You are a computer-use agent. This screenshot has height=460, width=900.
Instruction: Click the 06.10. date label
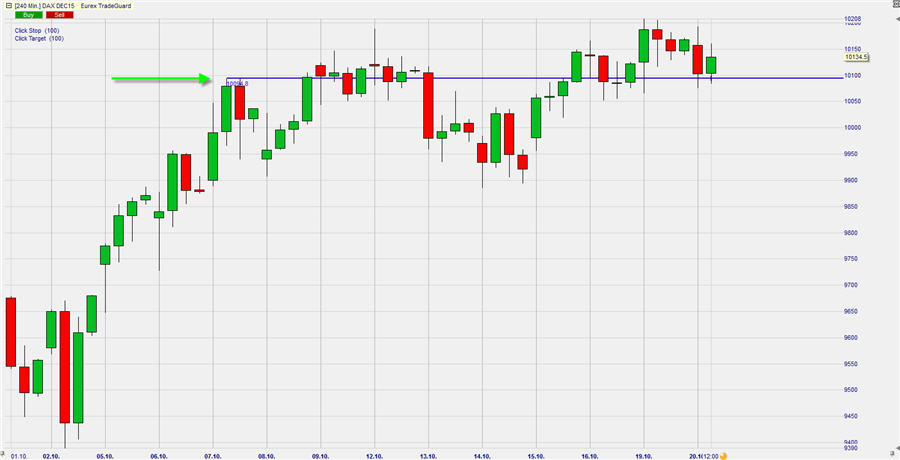tap(159, 456)
